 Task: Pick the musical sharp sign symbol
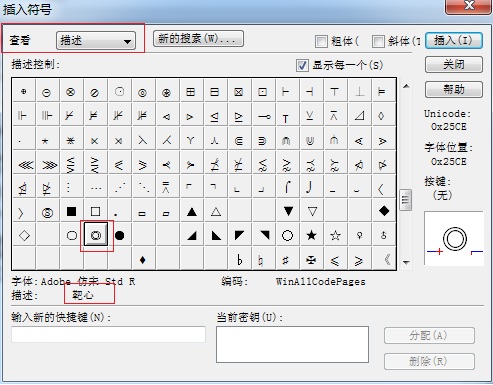pos(285,259)
